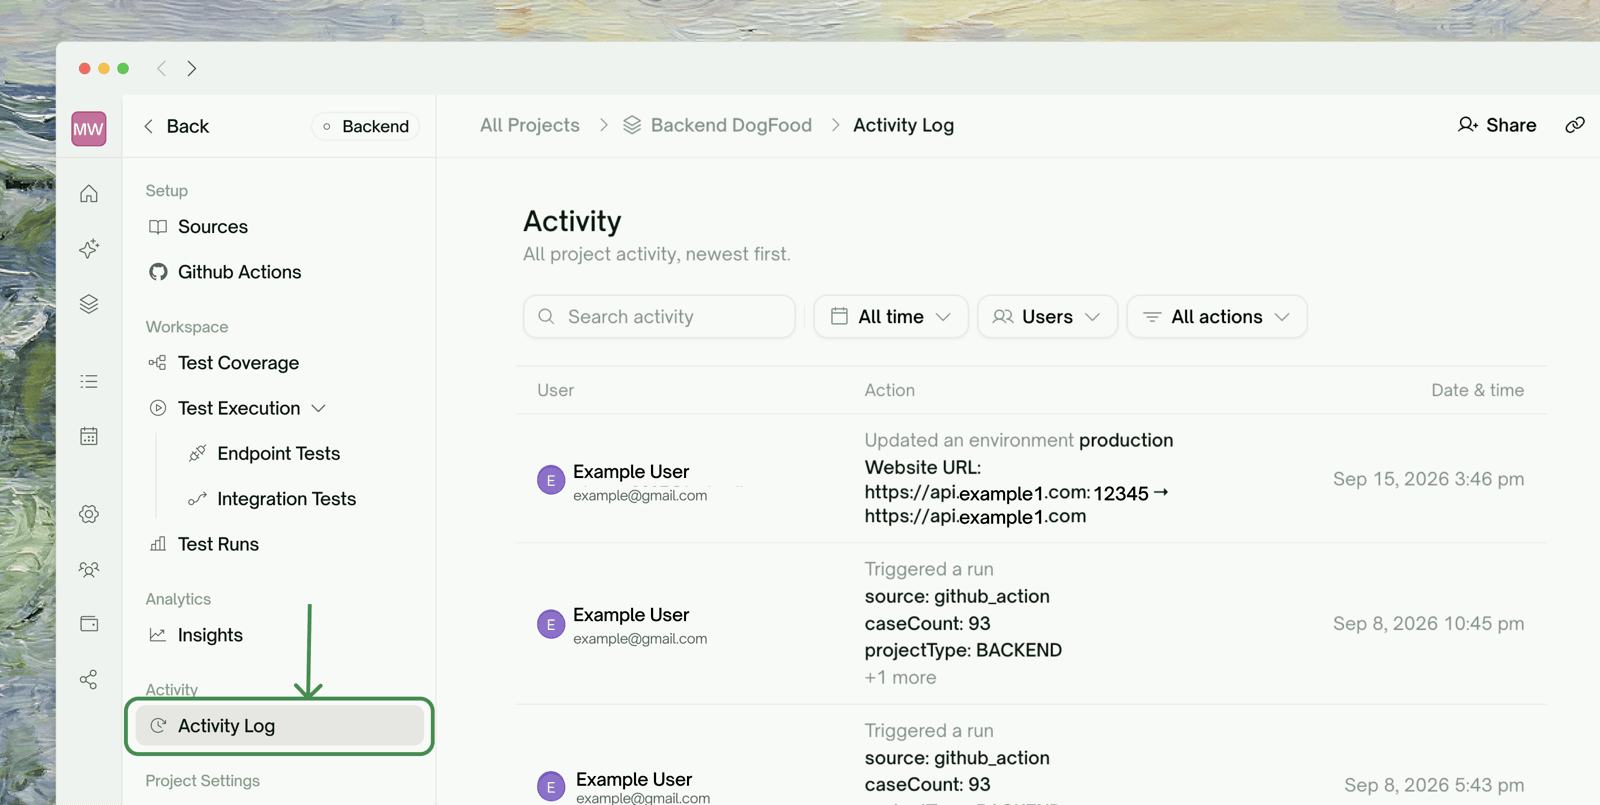The width and height of the screenshot is (1600, 805).
Task: Go forward with the forward arrow
Action: (x=192, y=68)
